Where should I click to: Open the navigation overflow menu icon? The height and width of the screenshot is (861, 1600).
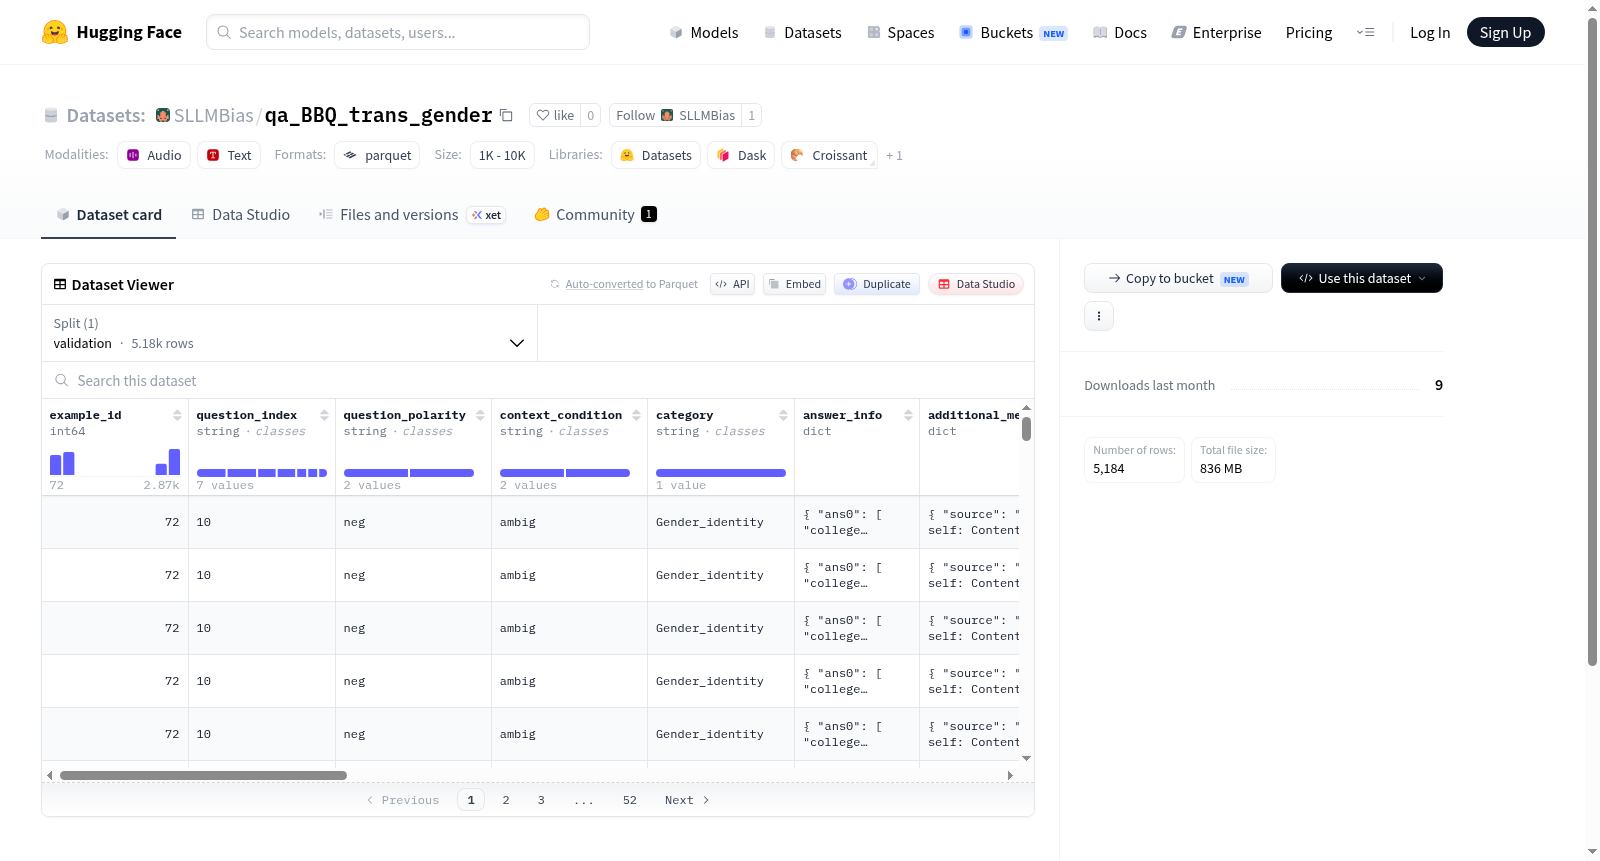(1365, 32)
